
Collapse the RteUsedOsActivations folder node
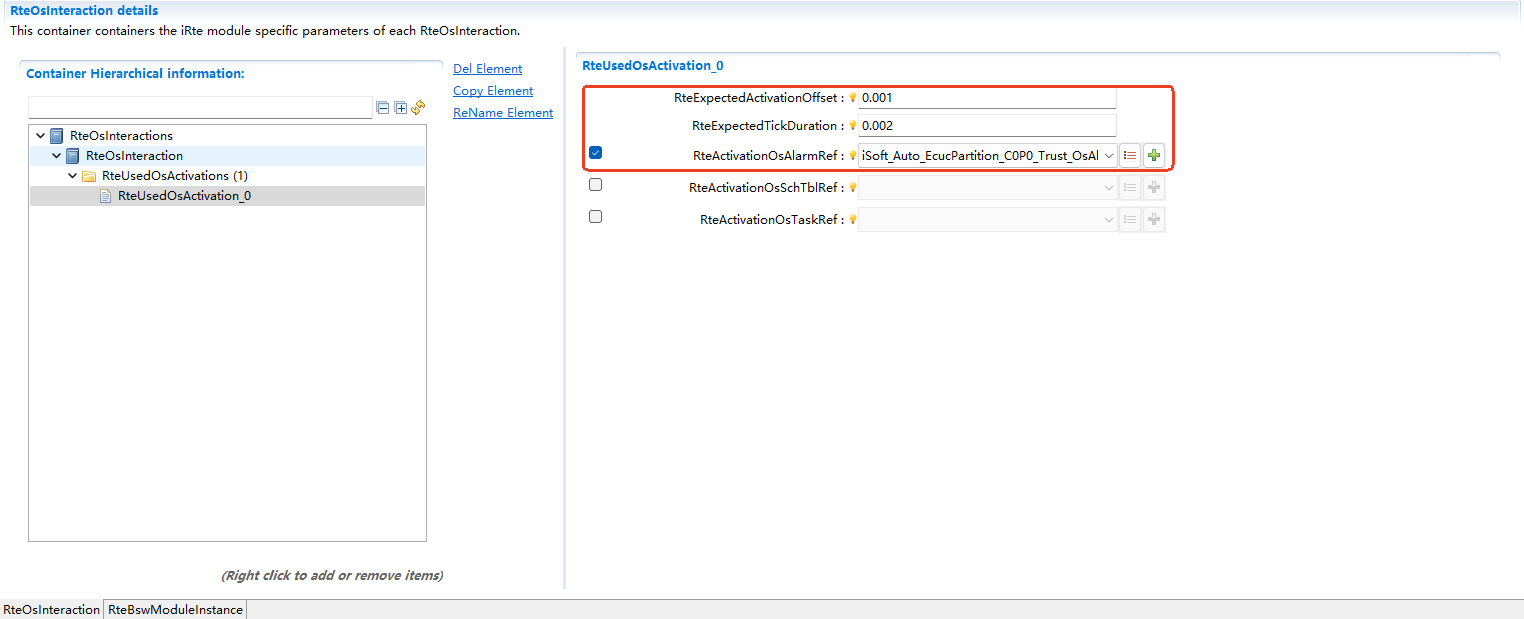[72, 176]
